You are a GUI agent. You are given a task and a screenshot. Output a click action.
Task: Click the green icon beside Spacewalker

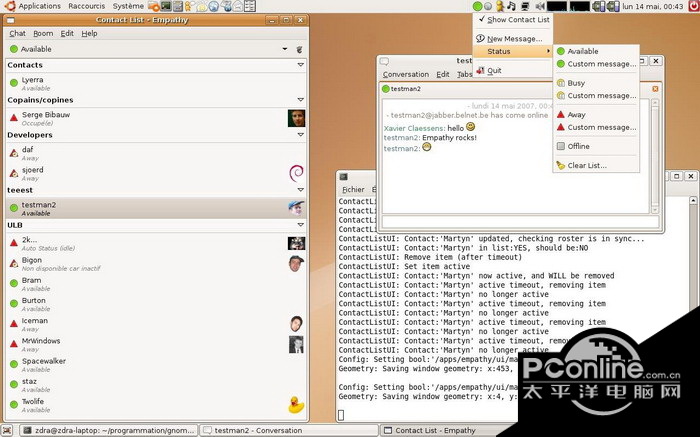pos(14,364)
